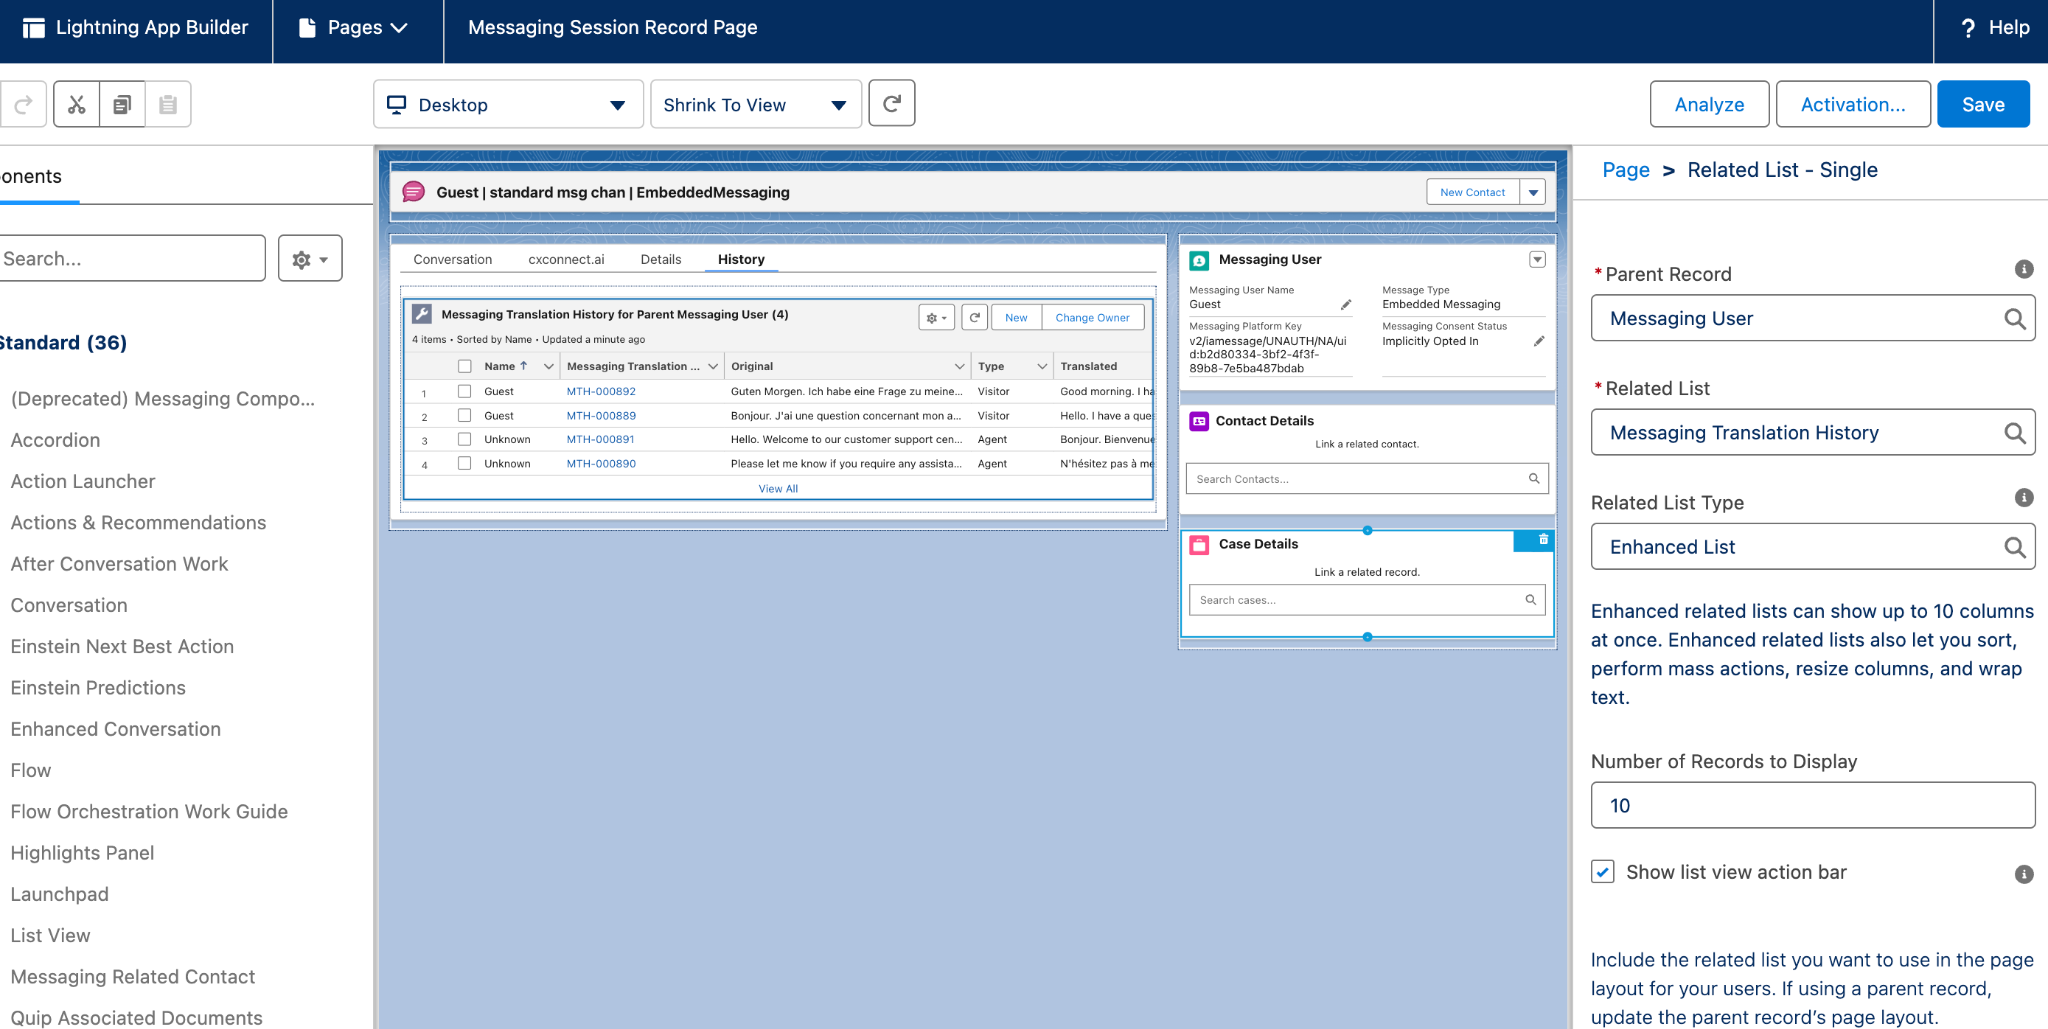
Task: Click the search cases magnifier icon
Action: pos(1530,600)
